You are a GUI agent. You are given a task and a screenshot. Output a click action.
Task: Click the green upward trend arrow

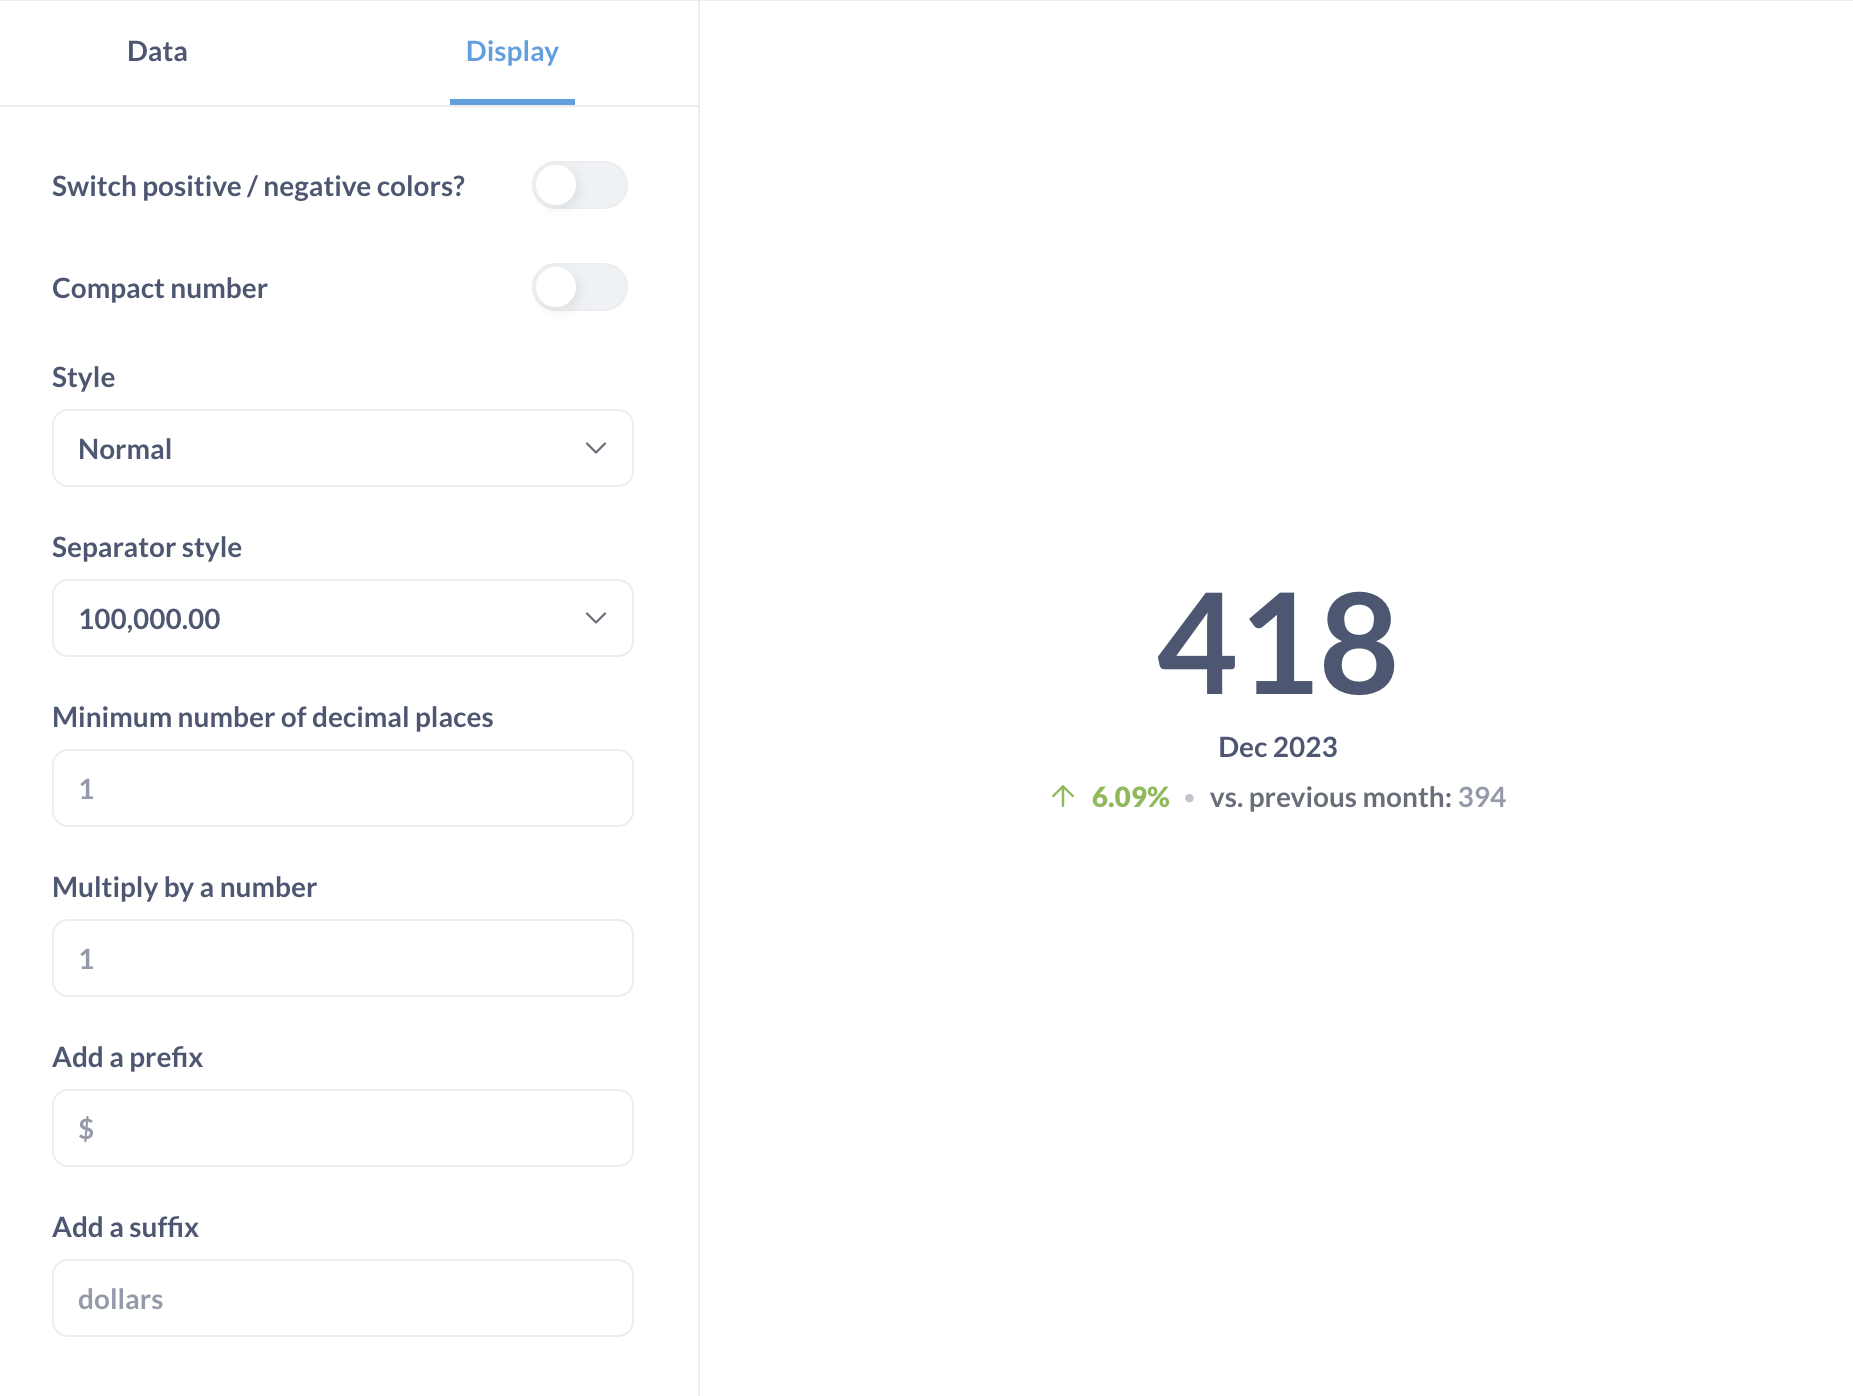1062,797
